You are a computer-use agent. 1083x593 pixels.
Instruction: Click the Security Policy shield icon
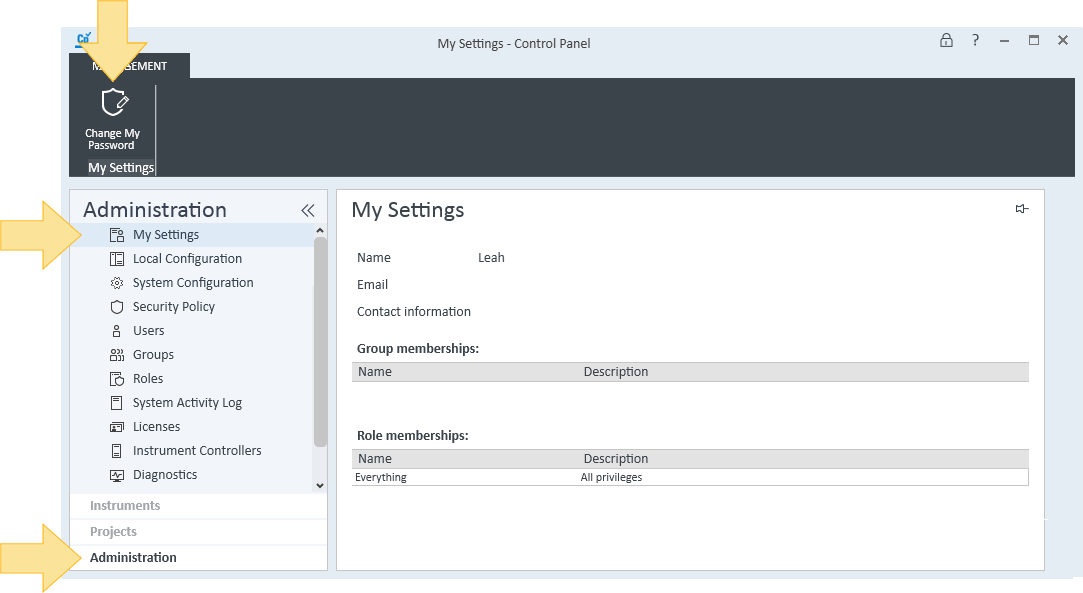coord(117,307)
